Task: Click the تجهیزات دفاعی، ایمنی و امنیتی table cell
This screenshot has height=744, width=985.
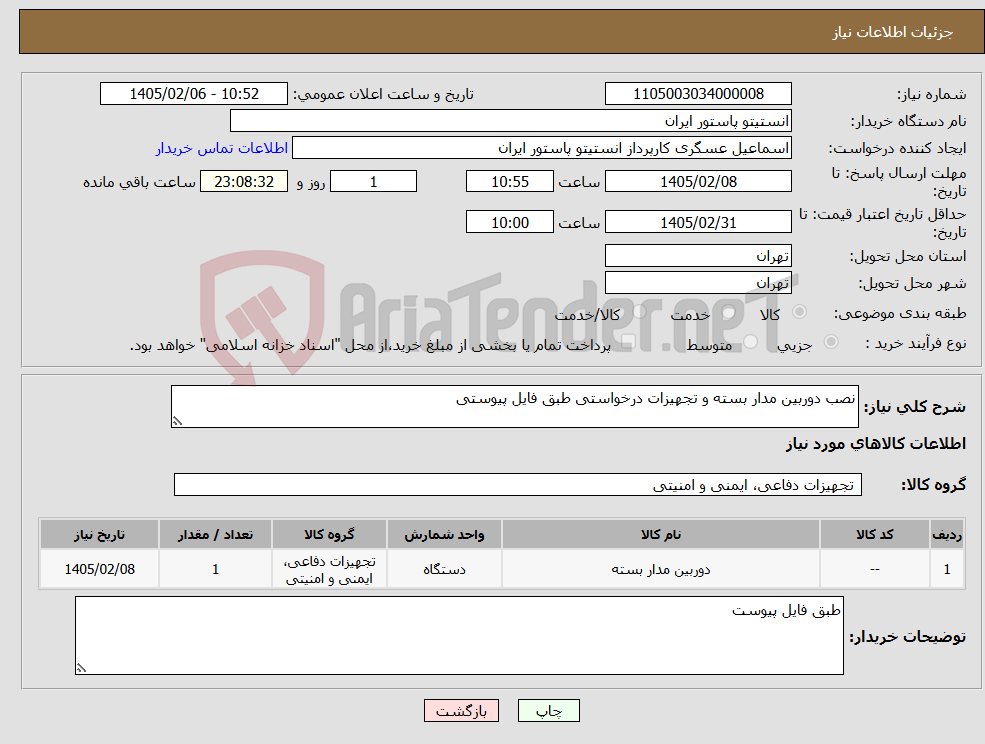Action: 329,569
